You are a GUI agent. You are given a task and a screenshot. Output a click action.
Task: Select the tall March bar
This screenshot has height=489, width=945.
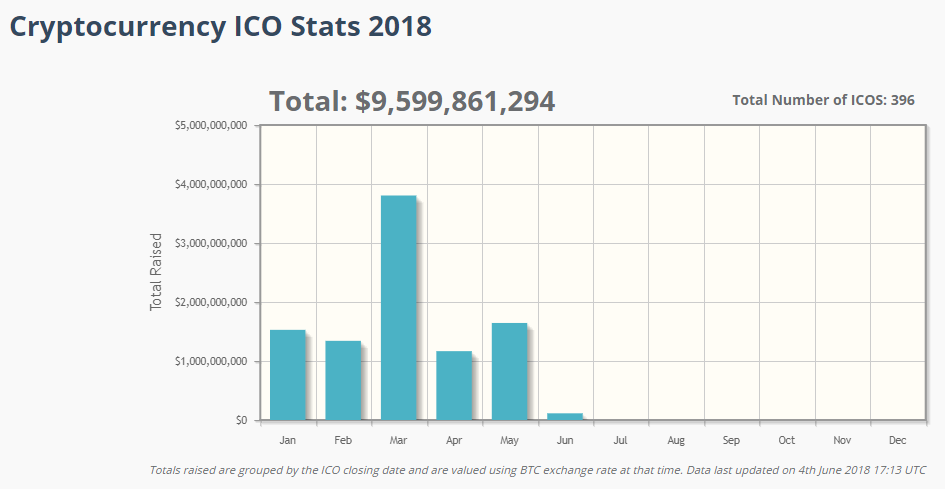tap(398, 308)
